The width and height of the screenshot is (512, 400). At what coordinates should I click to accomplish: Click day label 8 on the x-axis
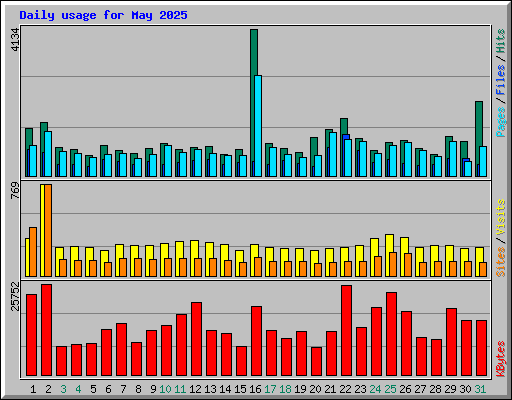click(138, 389)
